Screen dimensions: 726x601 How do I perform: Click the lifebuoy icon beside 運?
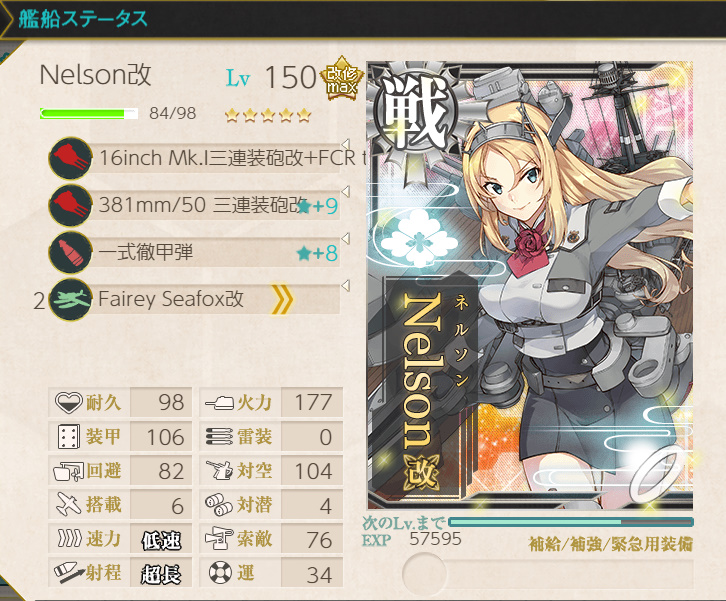[220, 573]
